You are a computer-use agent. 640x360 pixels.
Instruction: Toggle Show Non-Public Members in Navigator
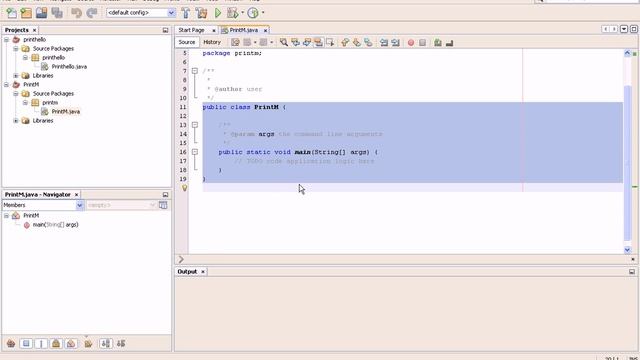[56, 344]
